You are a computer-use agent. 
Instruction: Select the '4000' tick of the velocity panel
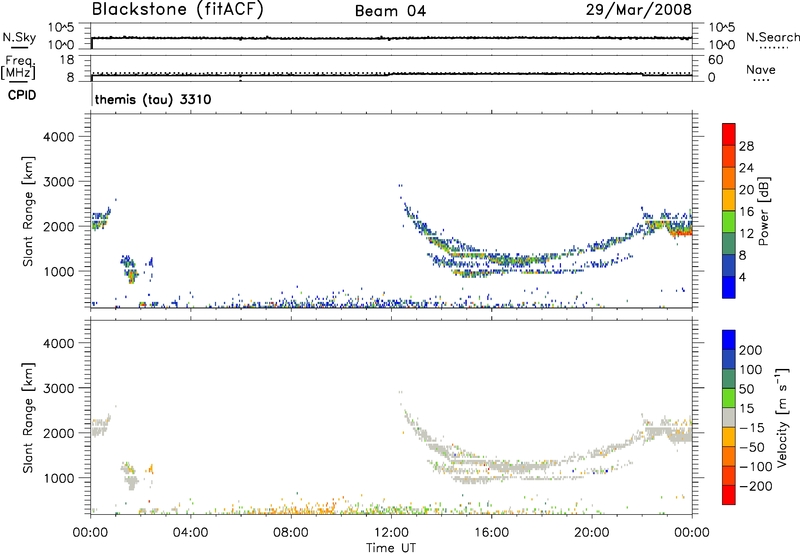(59, 343)
